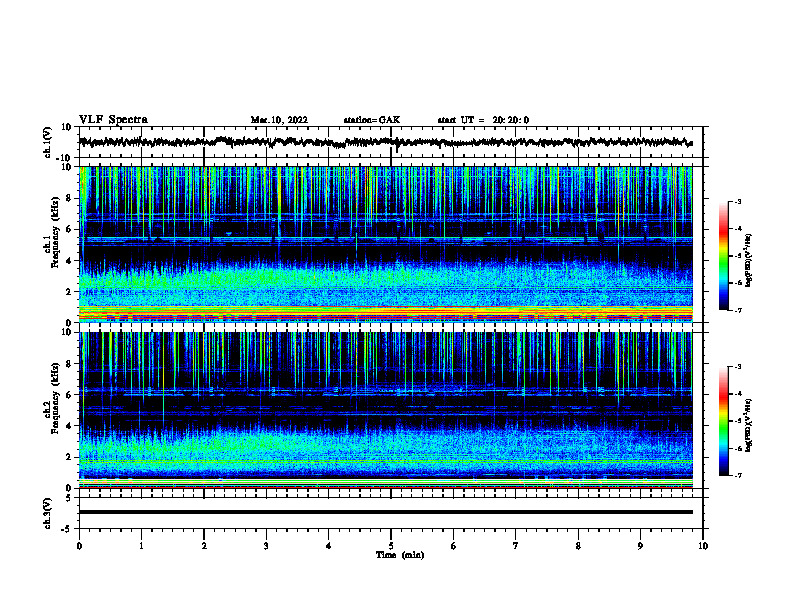Screen dimensions: 792x612
Task: Click the "ch.1(V)" vertical axis label
Action: pyautogui.click(x=48, y=142)
